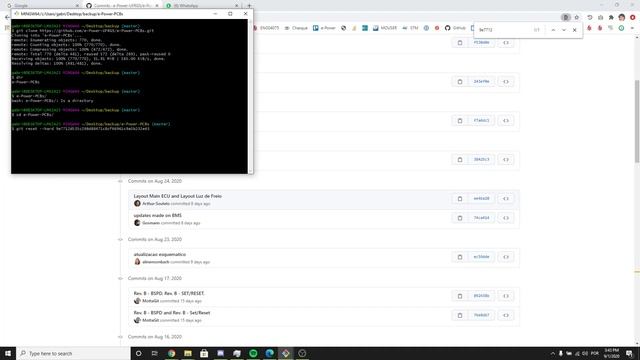This screenshot has height=360, width=640.
Task: Browse repository at 'atualizacao esquematico' commit
Action: tap(506, 257)
